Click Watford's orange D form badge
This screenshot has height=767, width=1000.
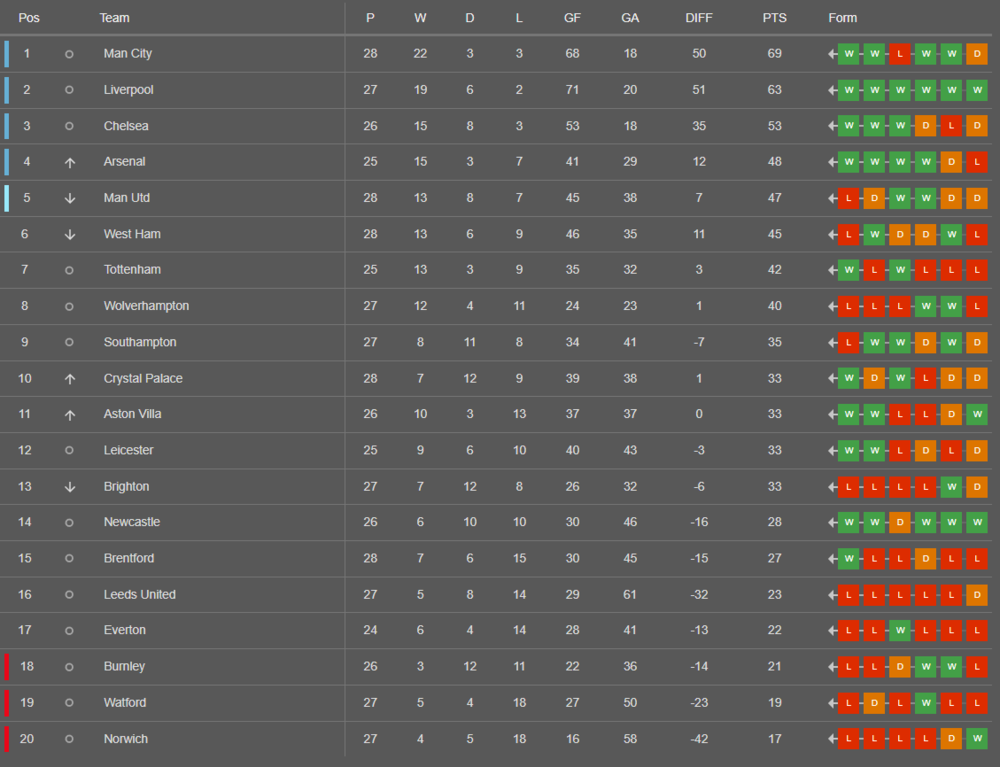click(x=874, y=703)
